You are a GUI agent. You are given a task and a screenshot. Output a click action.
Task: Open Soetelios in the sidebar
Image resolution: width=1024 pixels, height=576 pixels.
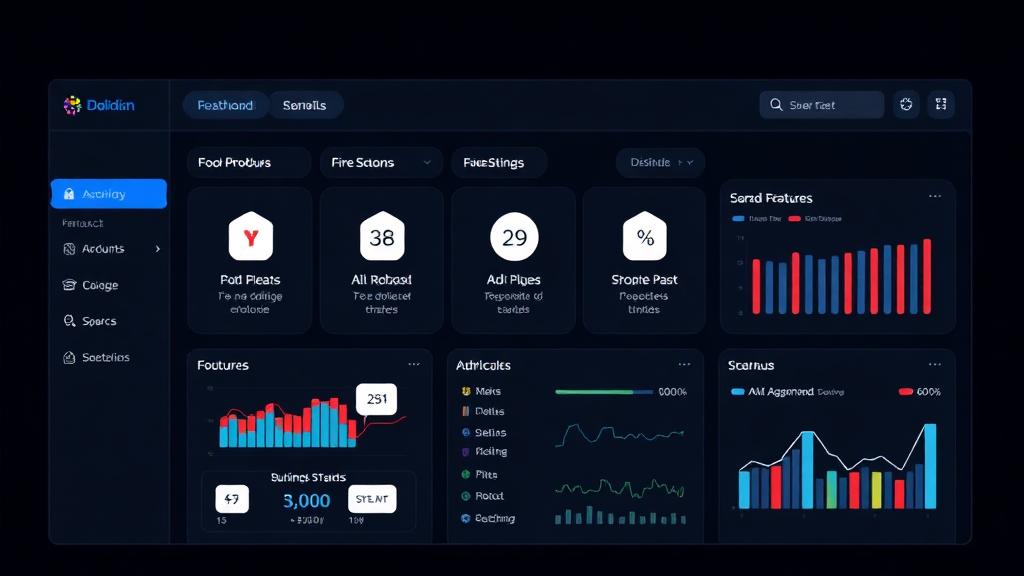(x=105, y=357)
